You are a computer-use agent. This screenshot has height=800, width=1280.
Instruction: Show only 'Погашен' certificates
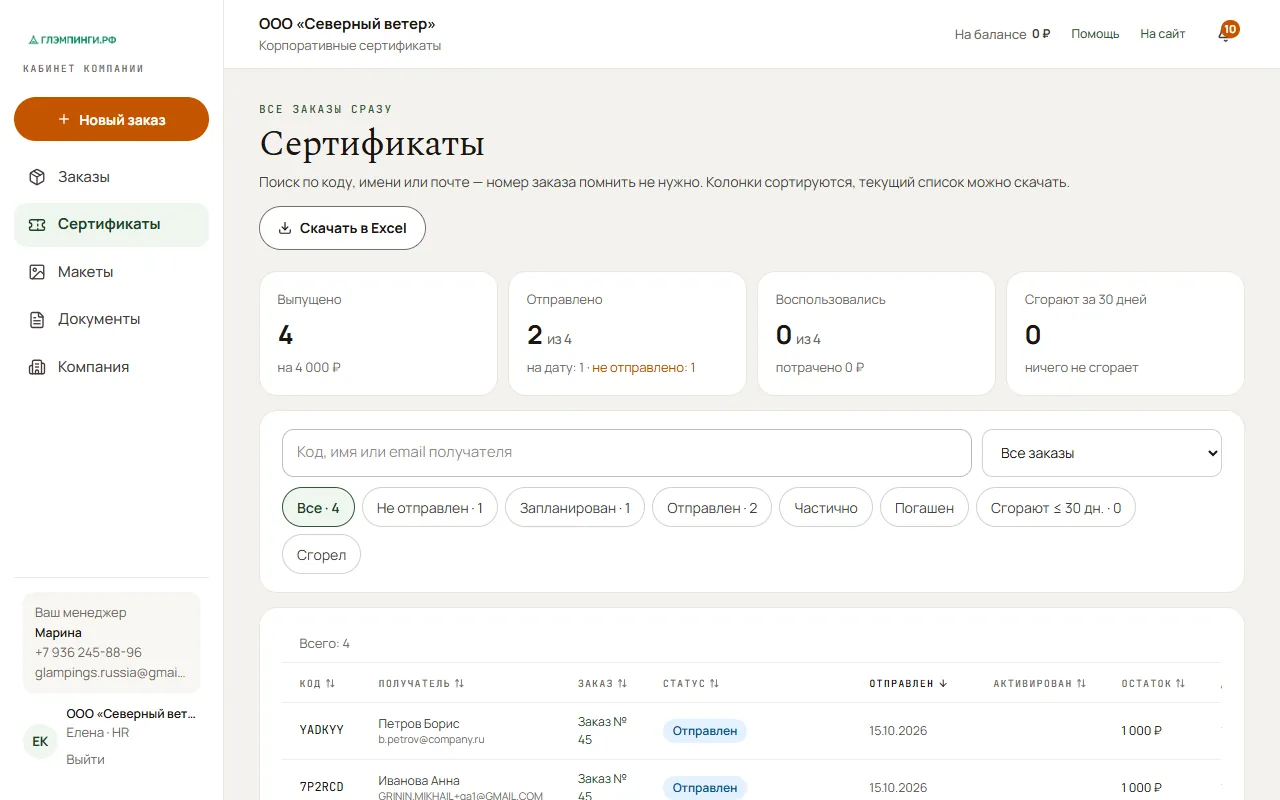point(924,508)
